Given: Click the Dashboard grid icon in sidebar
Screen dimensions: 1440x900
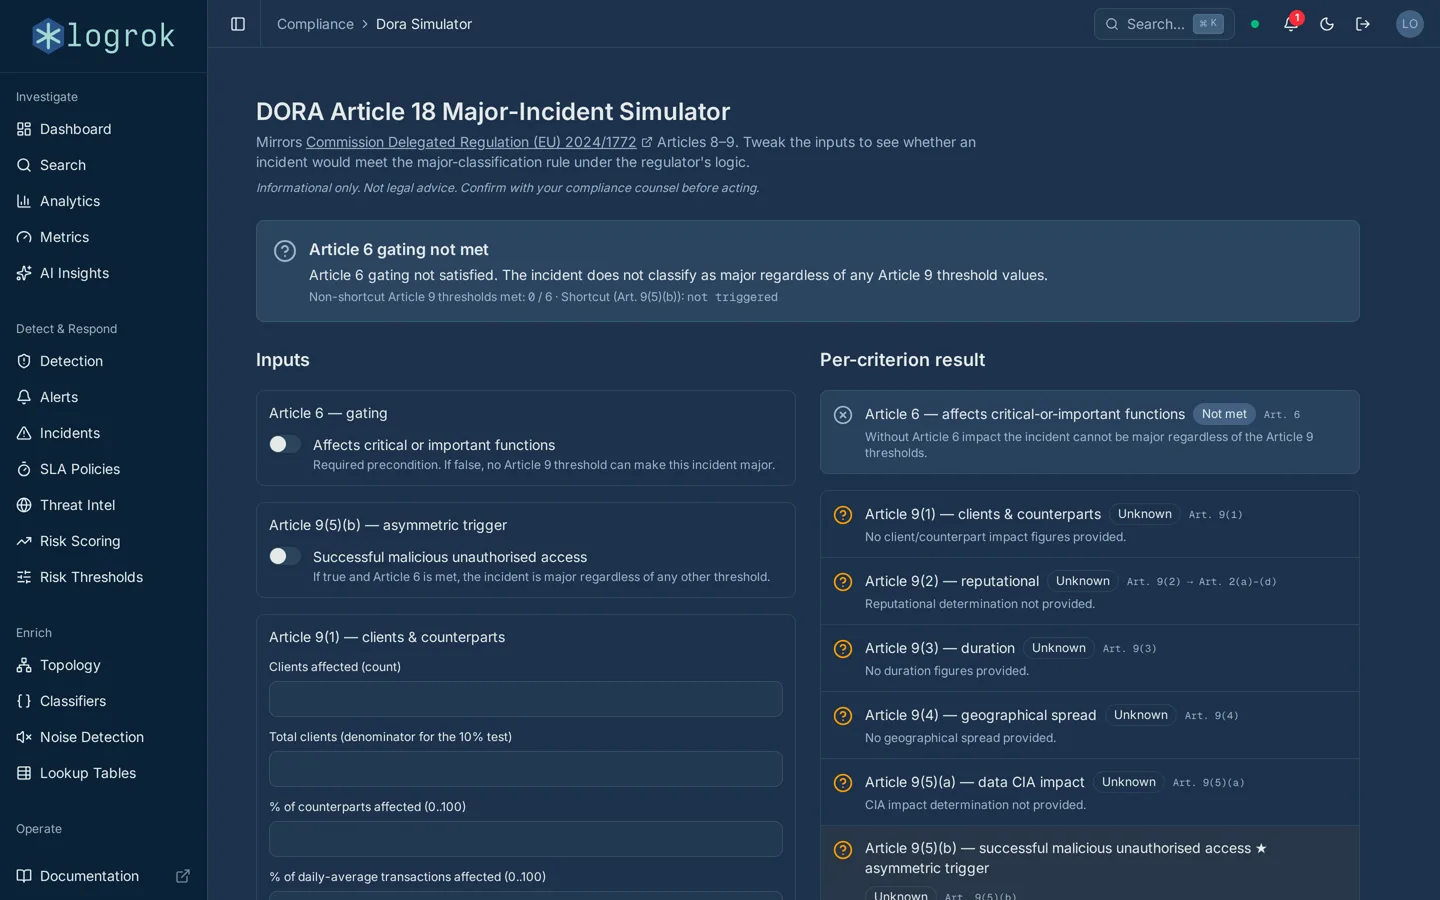Looking at the screenshot, I should 24,129.
